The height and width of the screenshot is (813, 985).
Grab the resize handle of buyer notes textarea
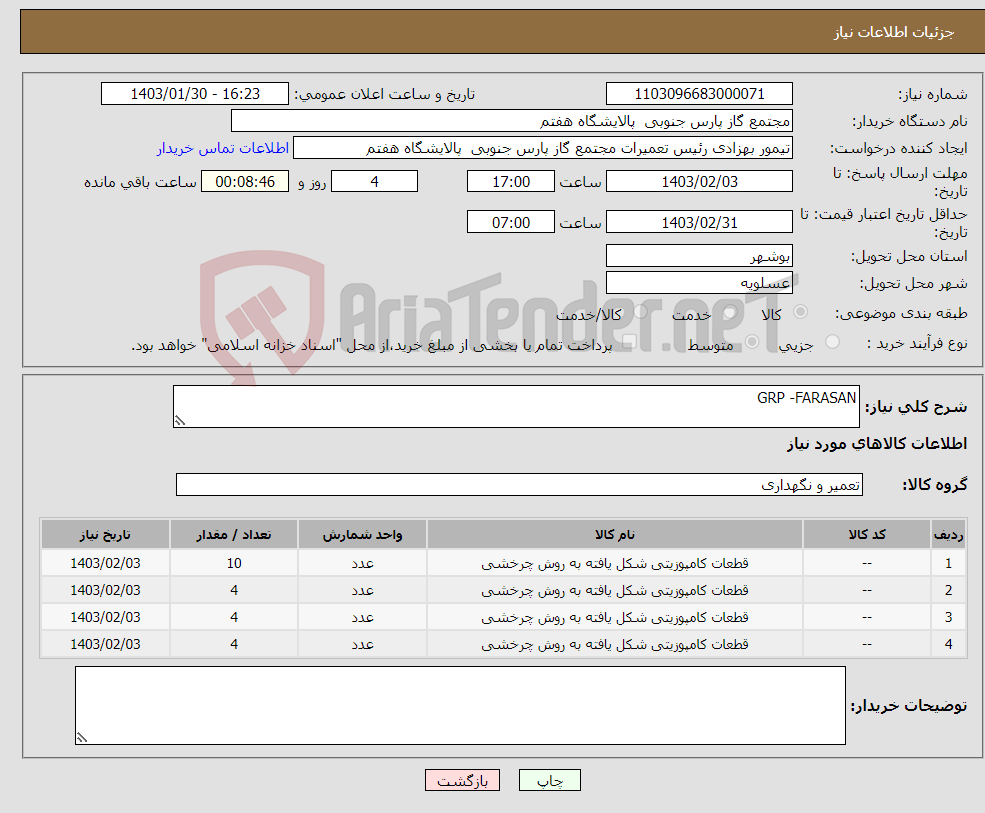click(82, 738)
